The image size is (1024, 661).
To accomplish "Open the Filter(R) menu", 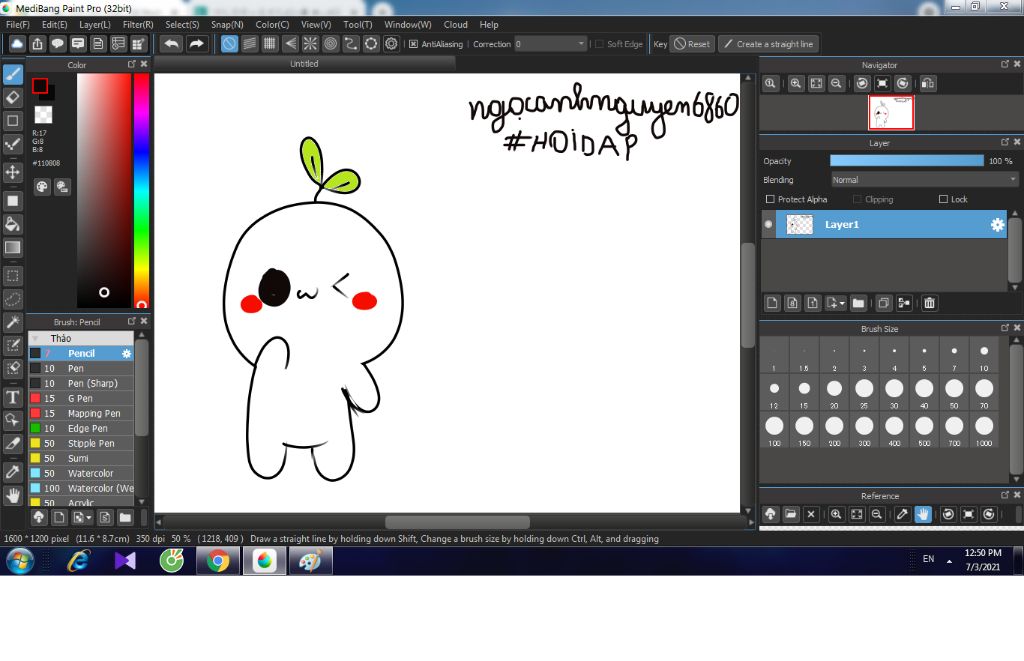I will pyautogui.click(x=138, y=24).
